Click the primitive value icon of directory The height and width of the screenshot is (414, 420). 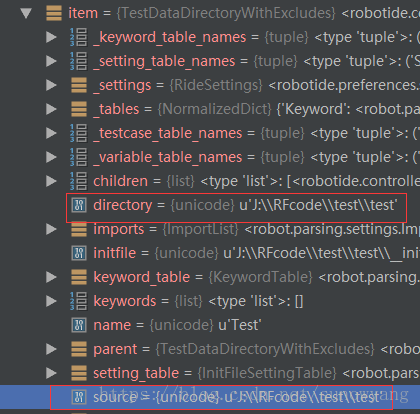click(x=79, y=205)
